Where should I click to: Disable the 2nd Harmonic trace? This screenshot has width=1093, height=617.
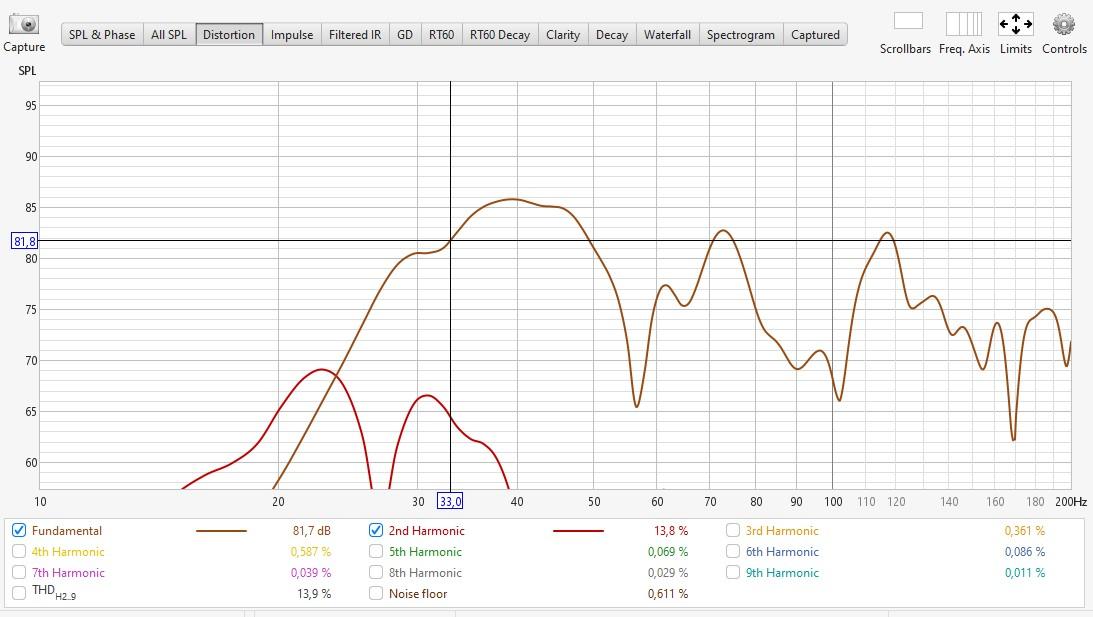[376, 531]
